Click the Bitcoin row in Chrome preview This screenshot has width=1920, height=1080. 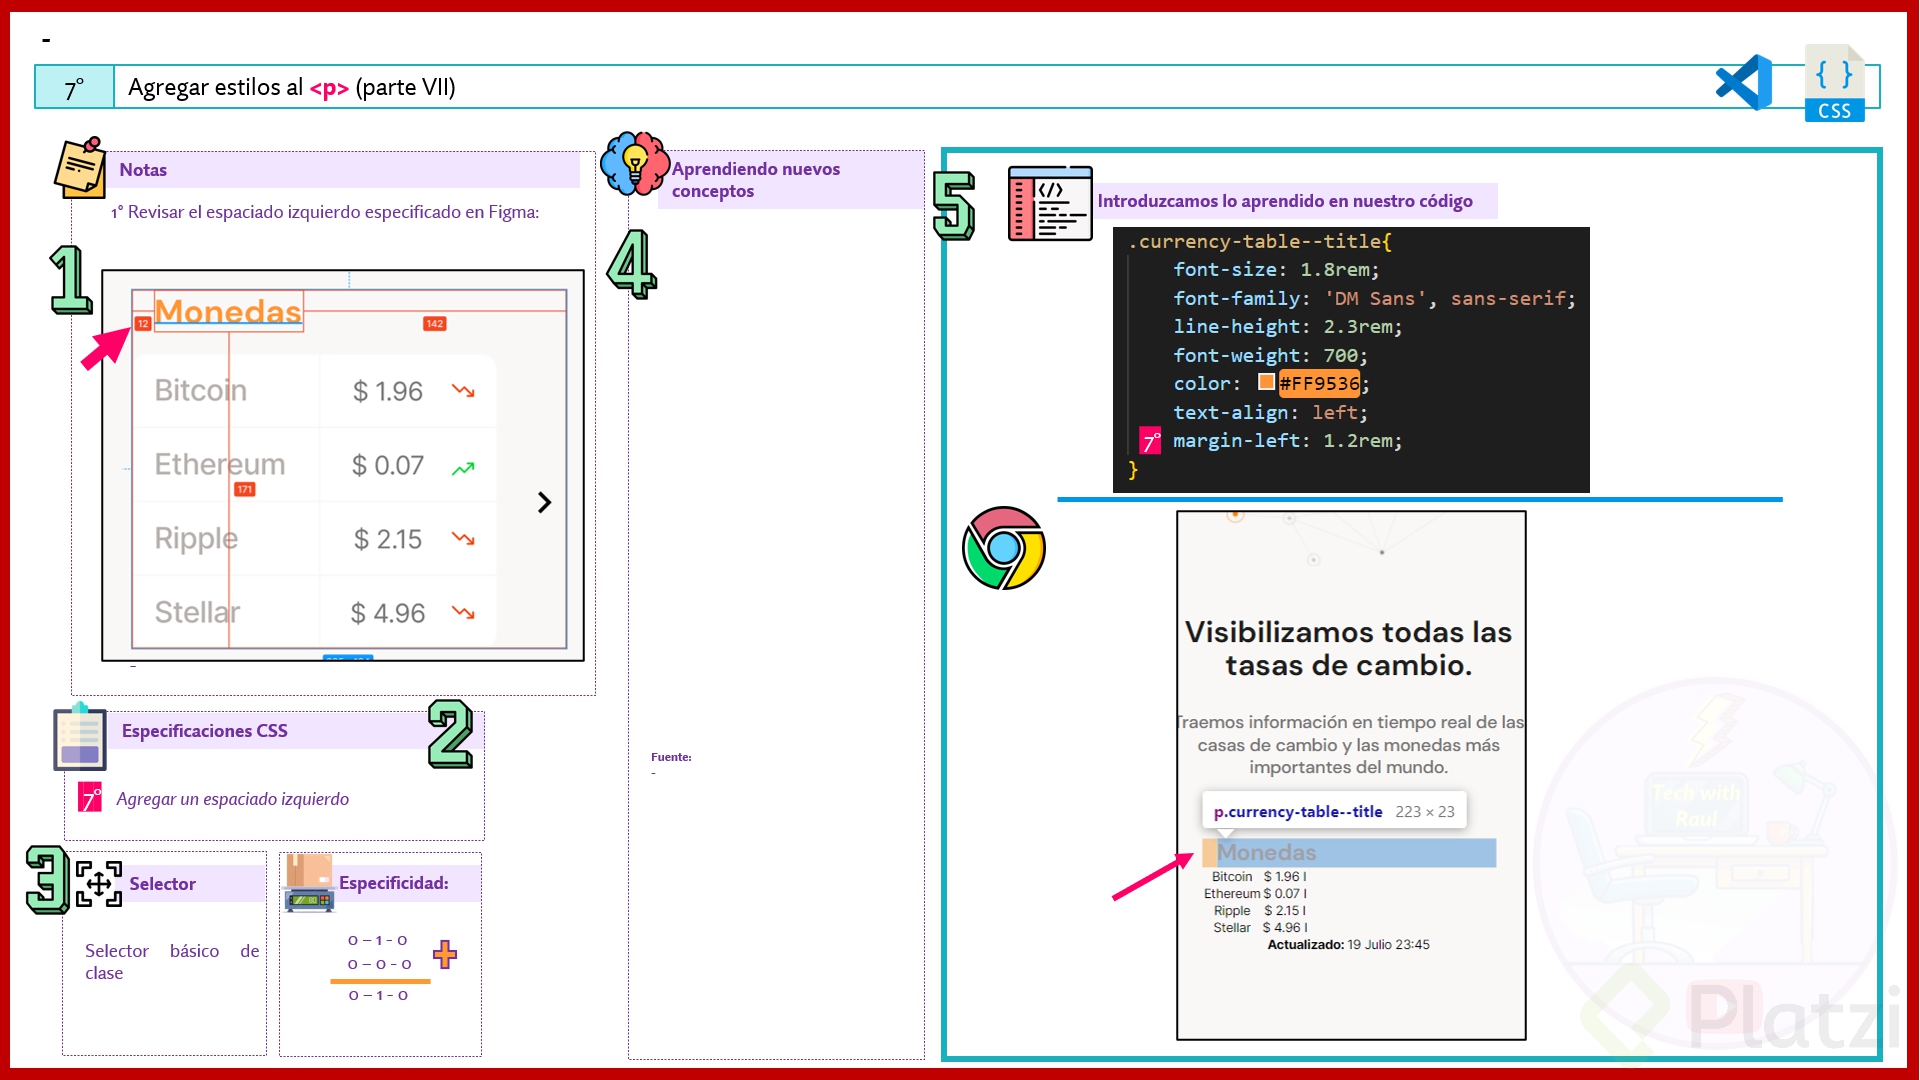1259,876
